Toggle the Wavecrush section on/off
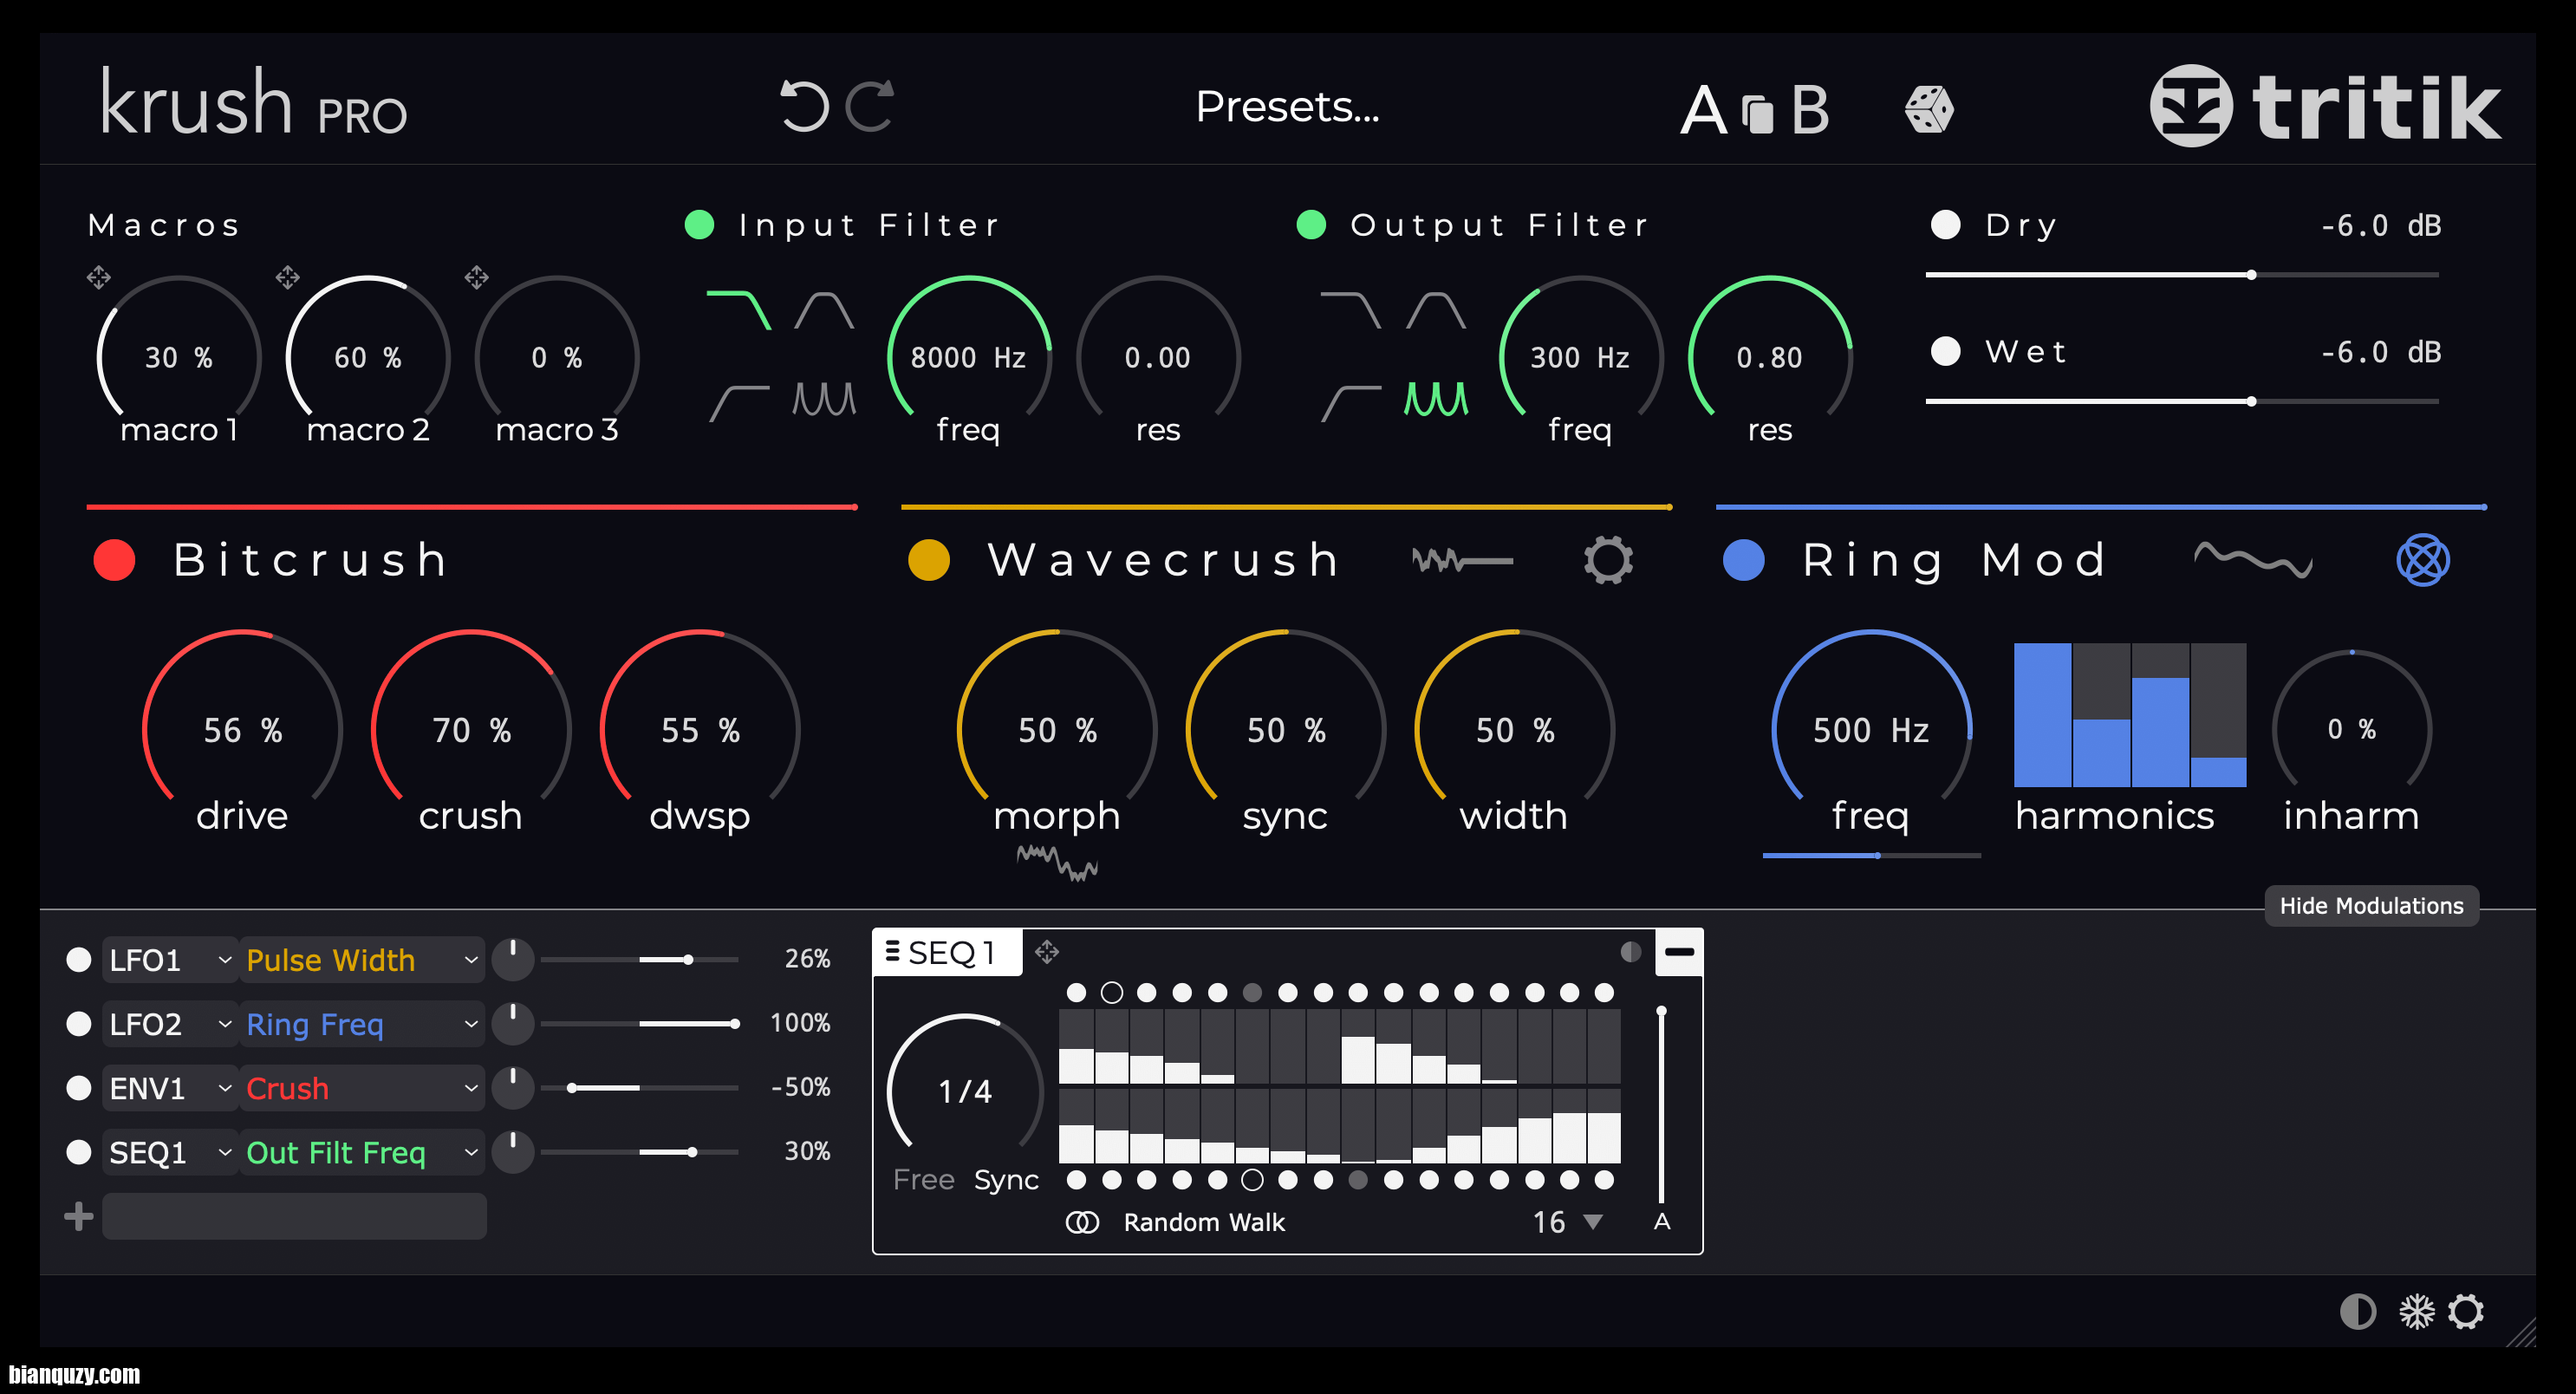 (929, 560)
